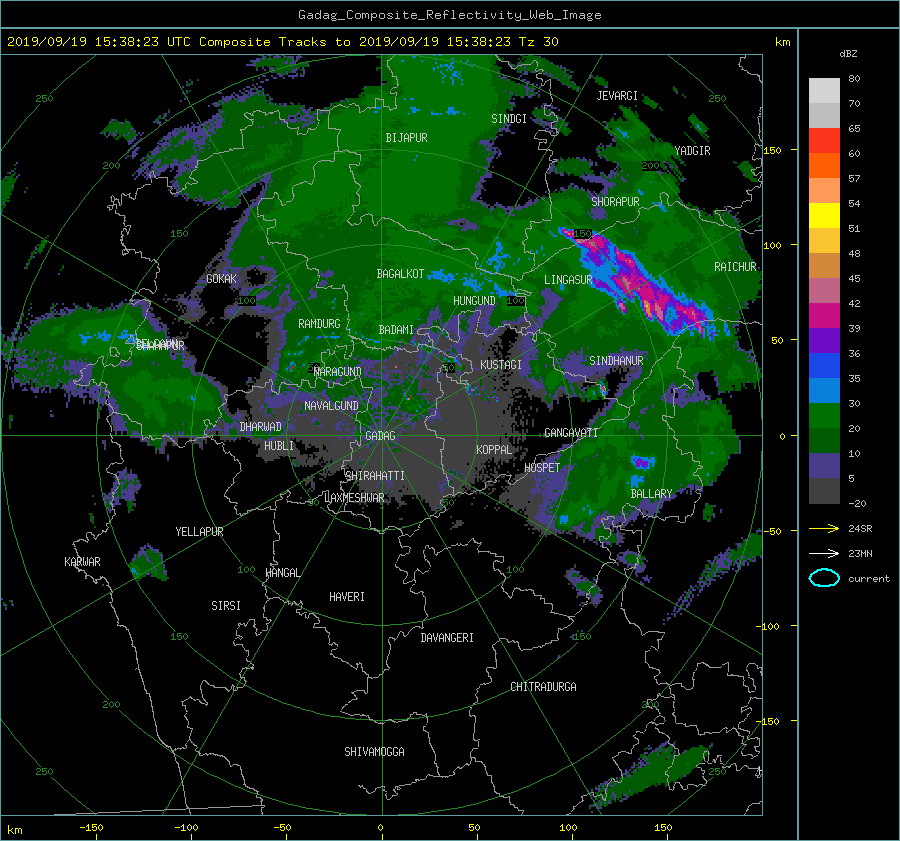900x841 pixels.
Task: Click the RAMDURG city label
Action: pyautogui.click(x=319, y=324)
